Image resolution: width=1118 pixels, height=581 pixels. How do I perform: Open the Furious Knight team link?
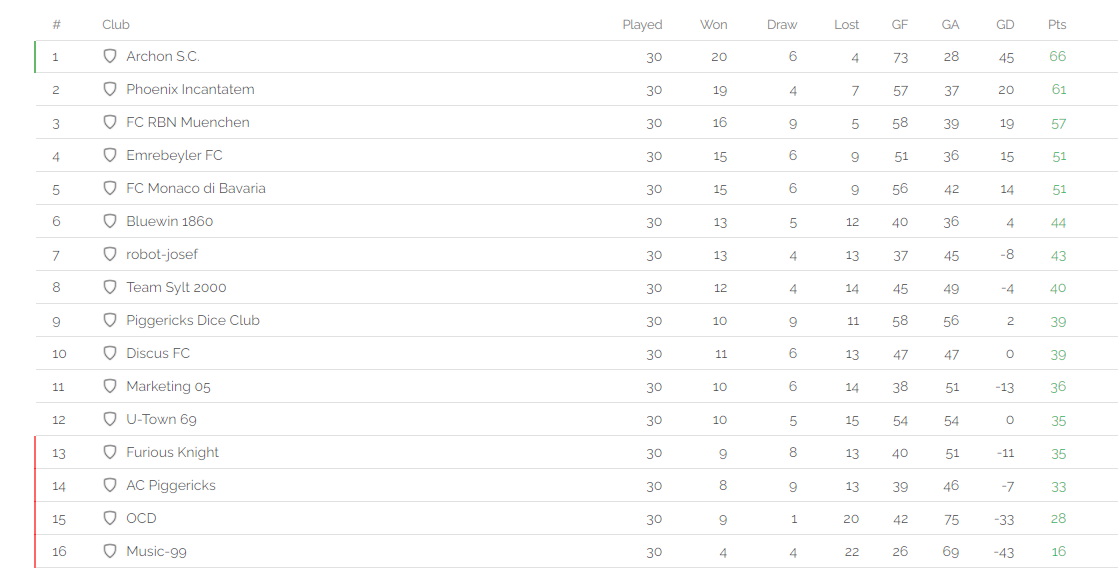pyautogui.click(x=172, y=452)
